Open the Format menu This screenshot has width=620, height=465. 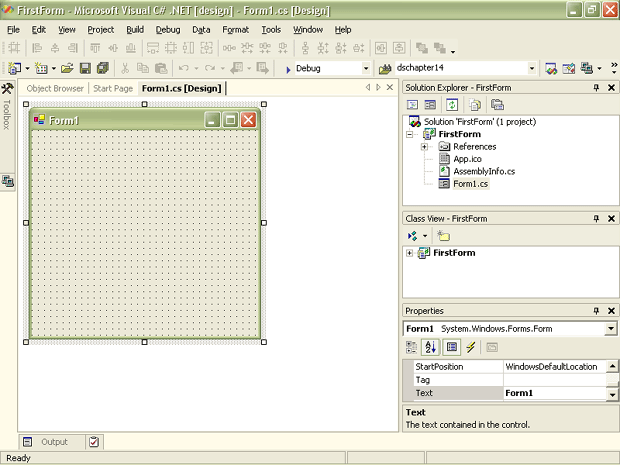click(235, 30)
